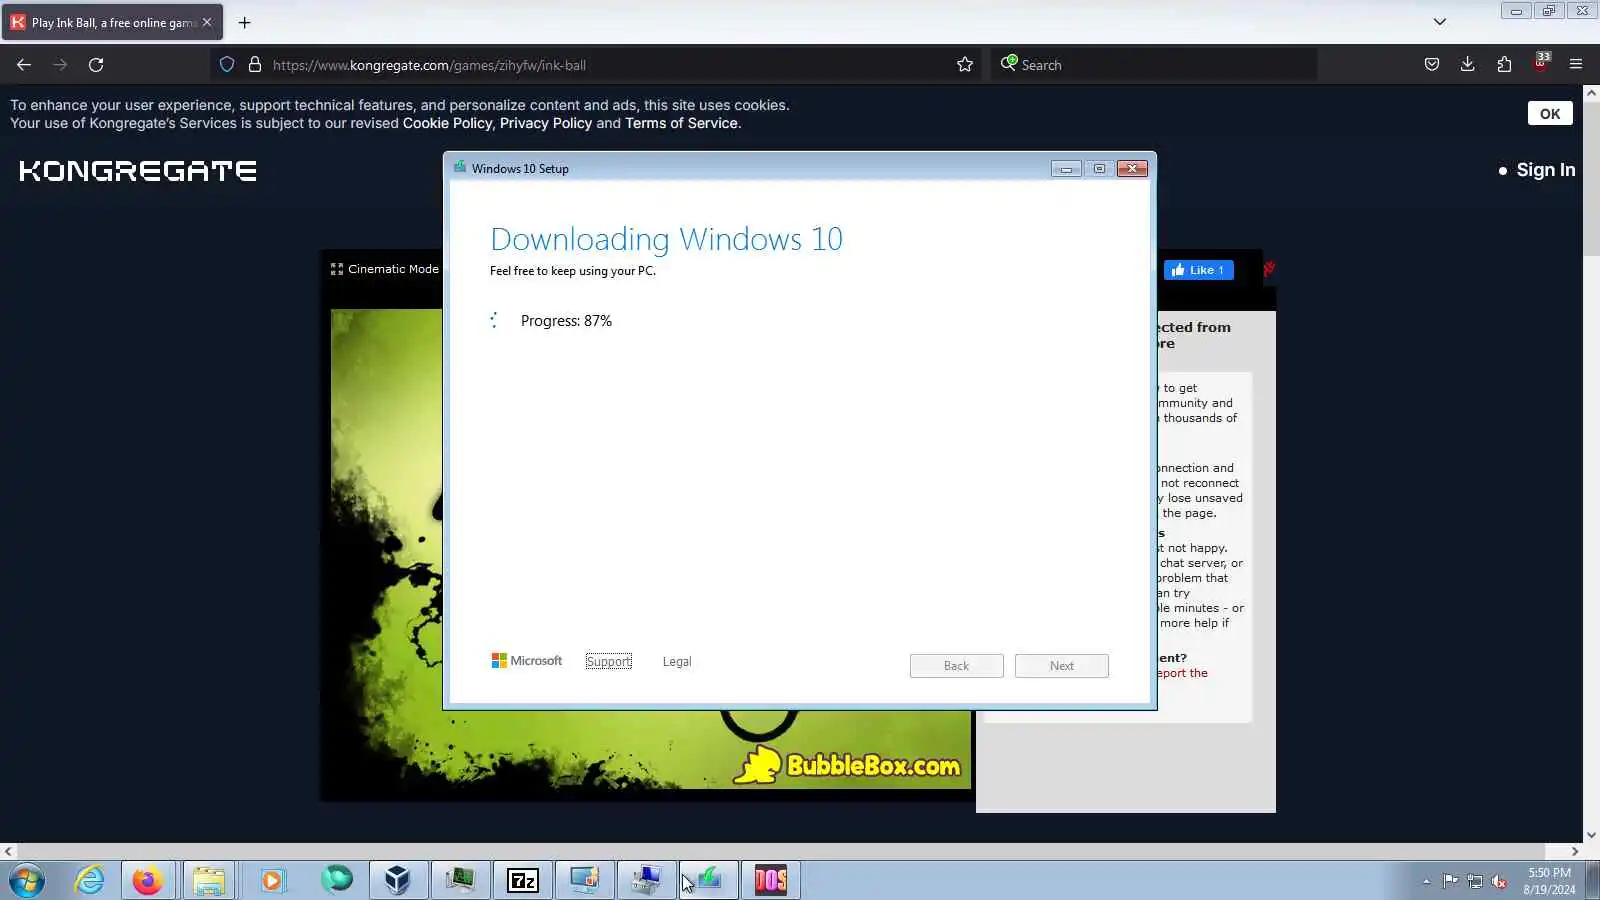
Task: Reload the Kongregate page
Action: 96,65
